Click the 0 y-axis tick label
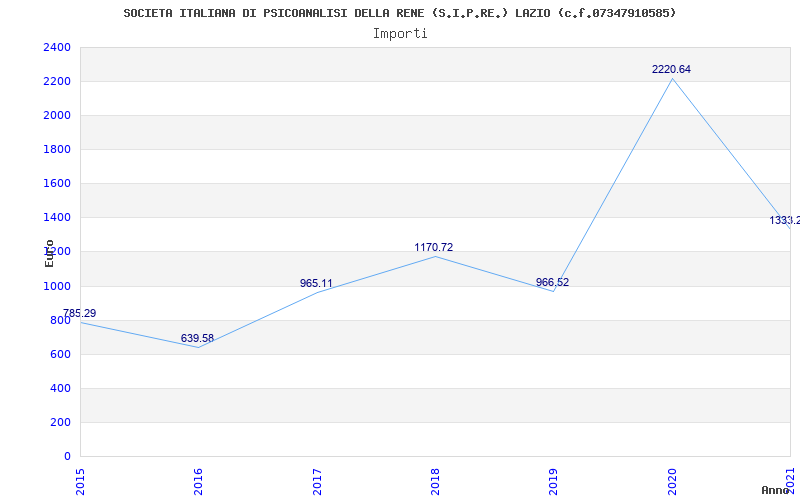This screenshot has height=500, width=800. coord(67,457)
